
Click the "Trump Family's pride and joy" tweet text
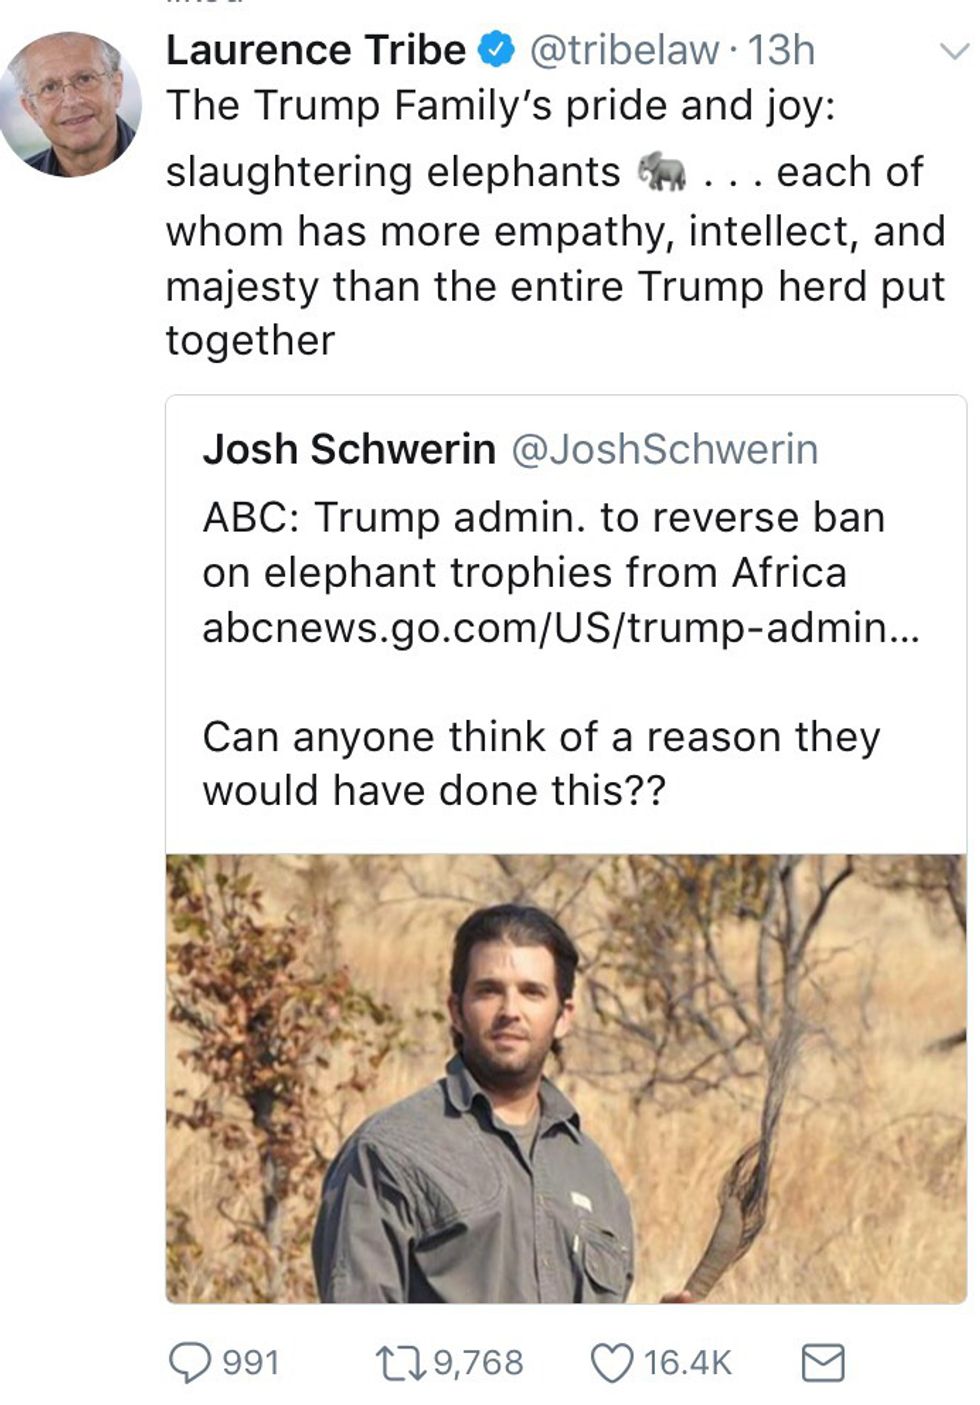coord(500,106)
